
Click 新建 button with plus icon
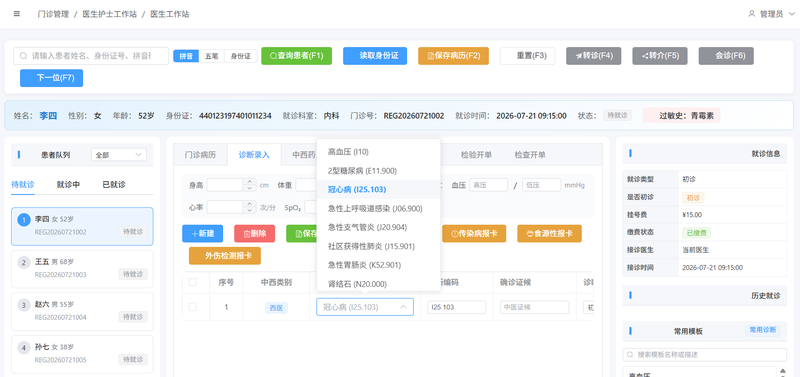pyautogui.click(x=203, y=234)
